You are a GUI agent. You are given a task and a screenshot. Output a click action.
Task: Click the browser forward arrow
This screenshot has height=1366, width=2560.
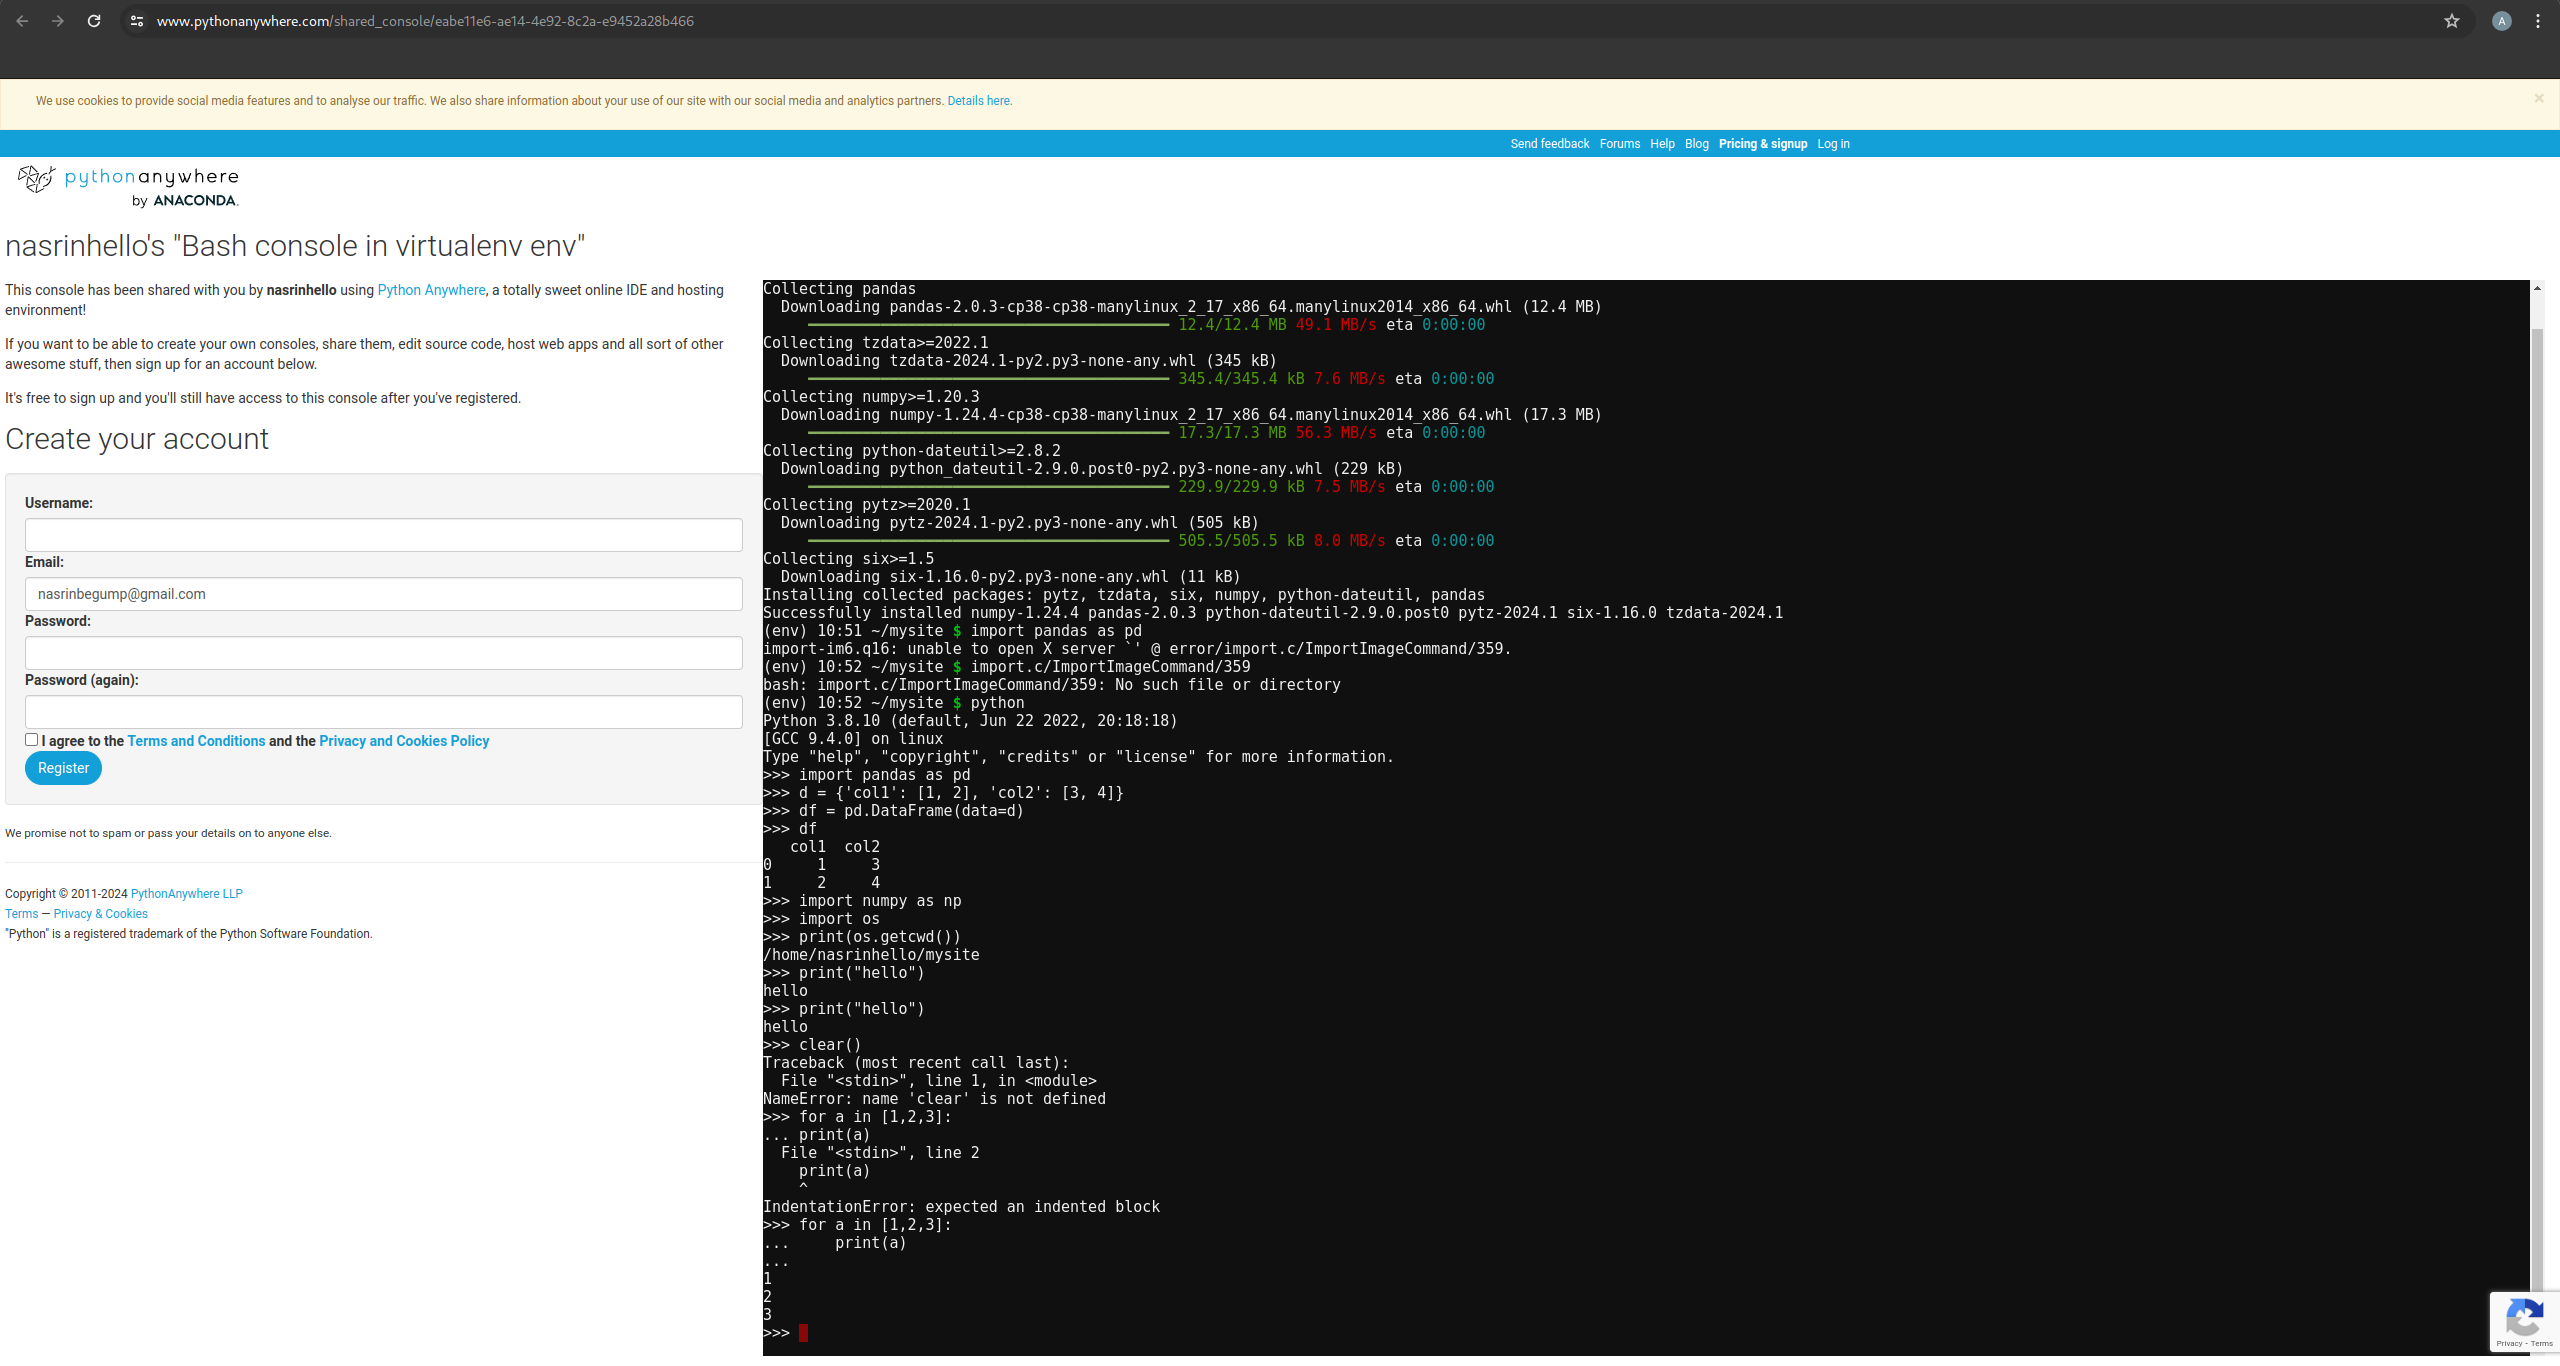(58, 21)
